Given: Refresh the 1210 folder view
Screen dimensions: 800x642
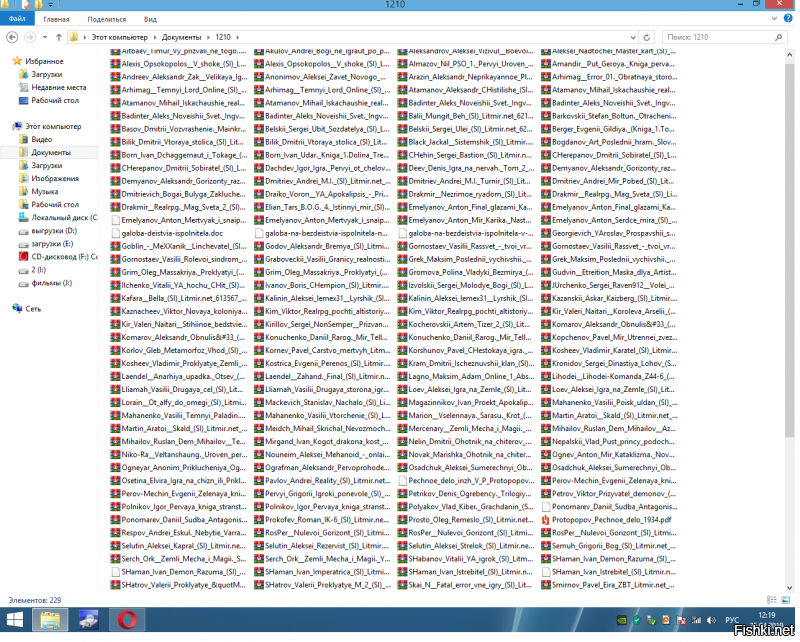Looking at the screenshot, I should point(646,37).
